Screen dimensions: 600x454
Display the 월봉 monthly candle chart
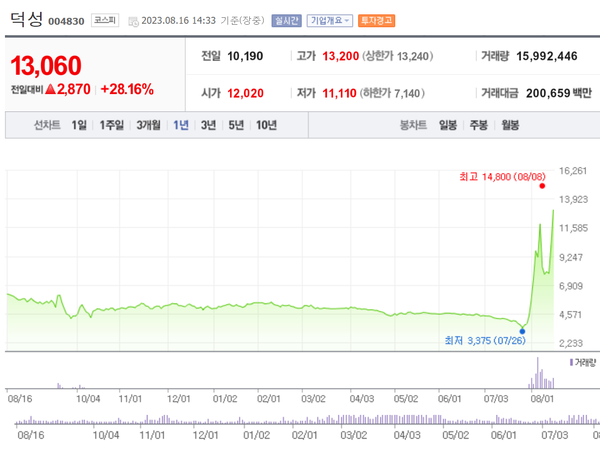click(510, 125)
